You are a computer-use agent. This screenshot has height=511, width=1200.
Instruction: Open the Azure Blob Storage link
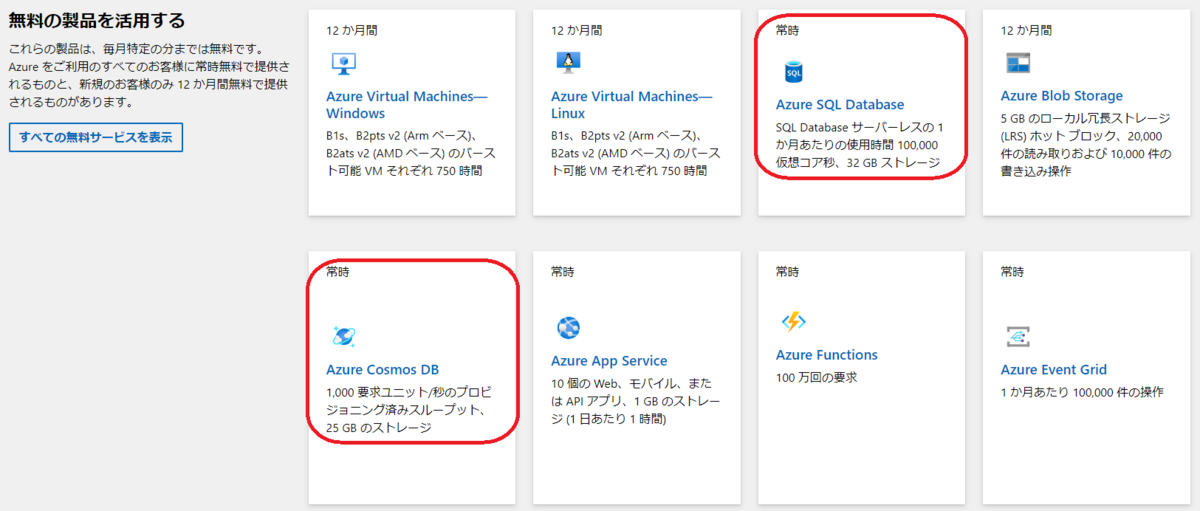pyautogui.click(x=1062, y=96)
